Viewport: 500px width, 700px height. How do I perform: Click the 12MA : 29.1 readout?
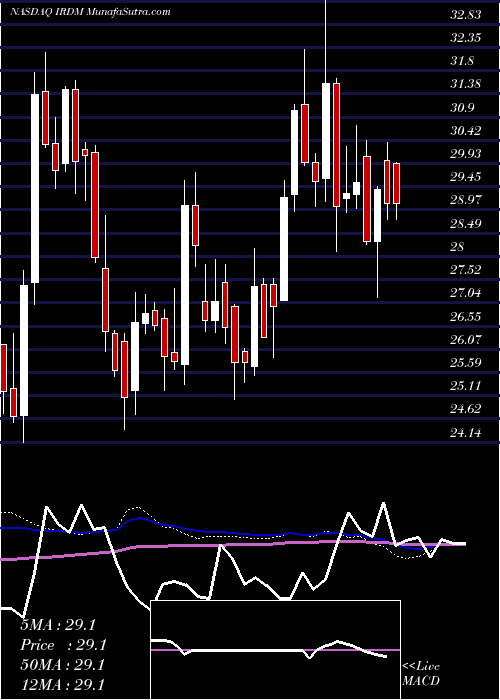click(x=62, y=684)
